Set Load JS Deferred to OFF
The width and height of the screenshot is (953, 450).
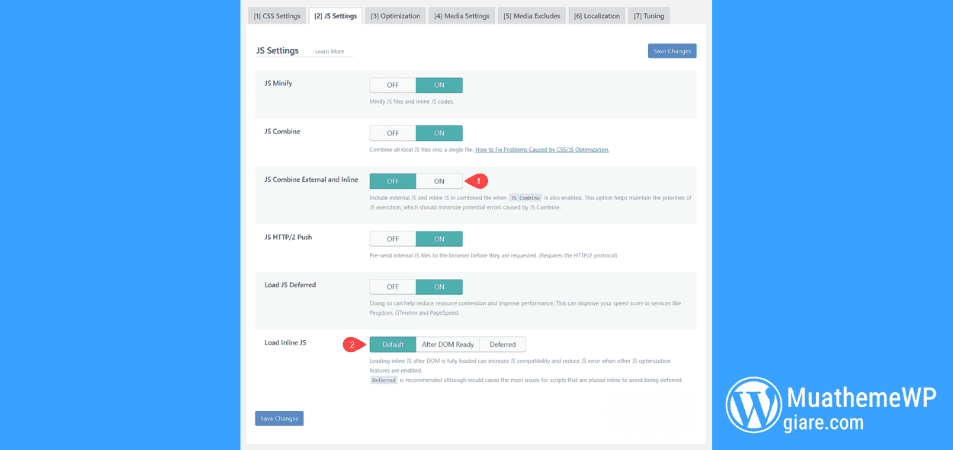pos(393,287)
